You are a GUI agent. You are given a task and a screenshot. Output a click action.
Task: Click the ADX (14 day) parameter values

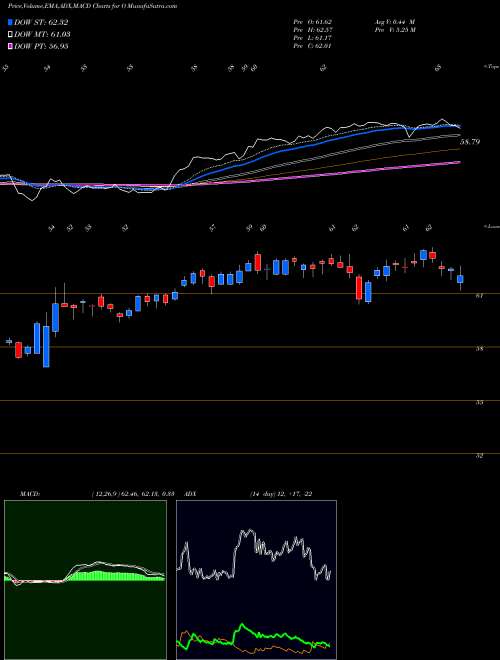click(281, 494)
